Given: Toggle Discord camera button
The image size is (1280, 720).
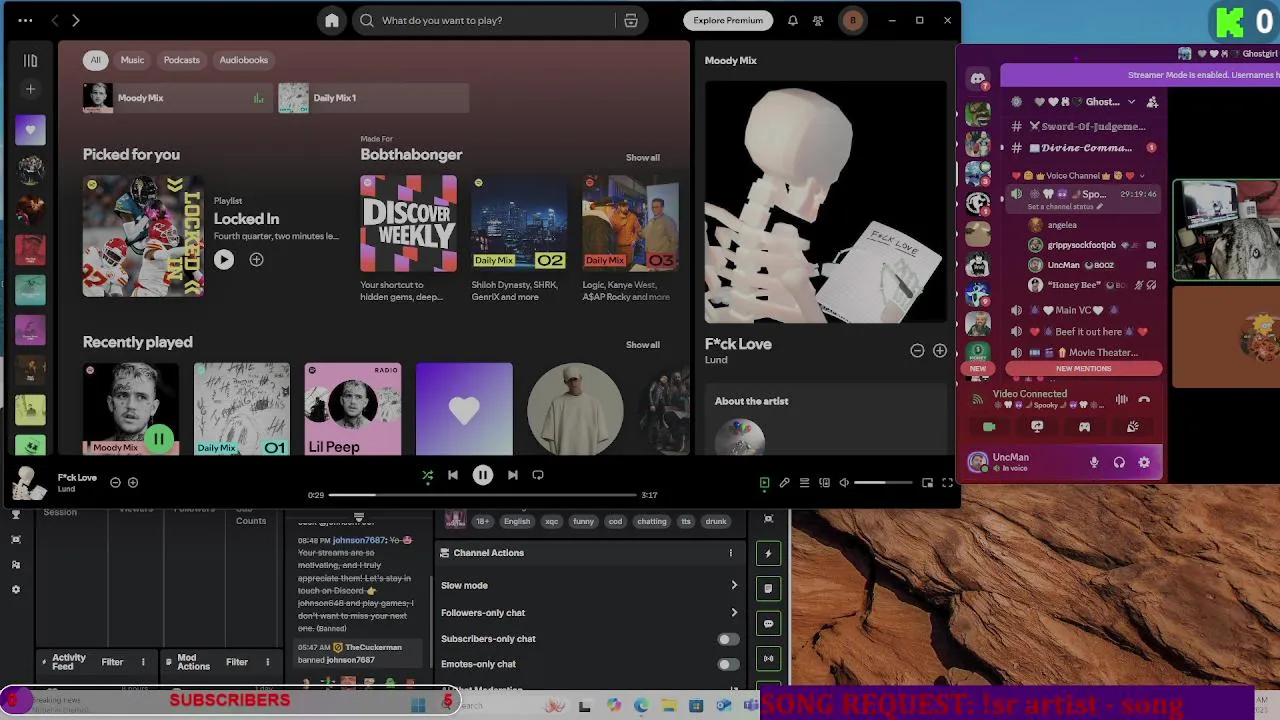Looking at the screenshot, I should pos(989,427).
